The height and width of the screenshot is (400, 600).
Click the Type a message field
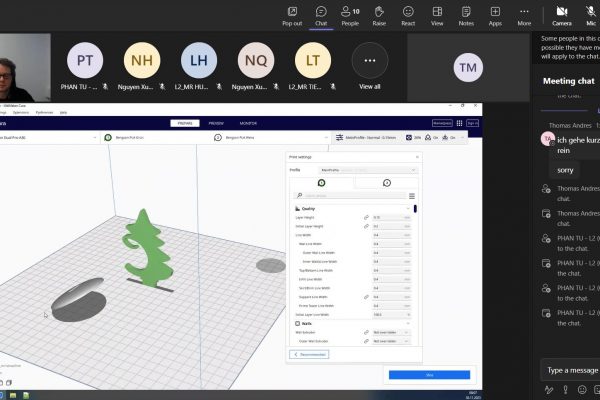[x=572, y=370]
